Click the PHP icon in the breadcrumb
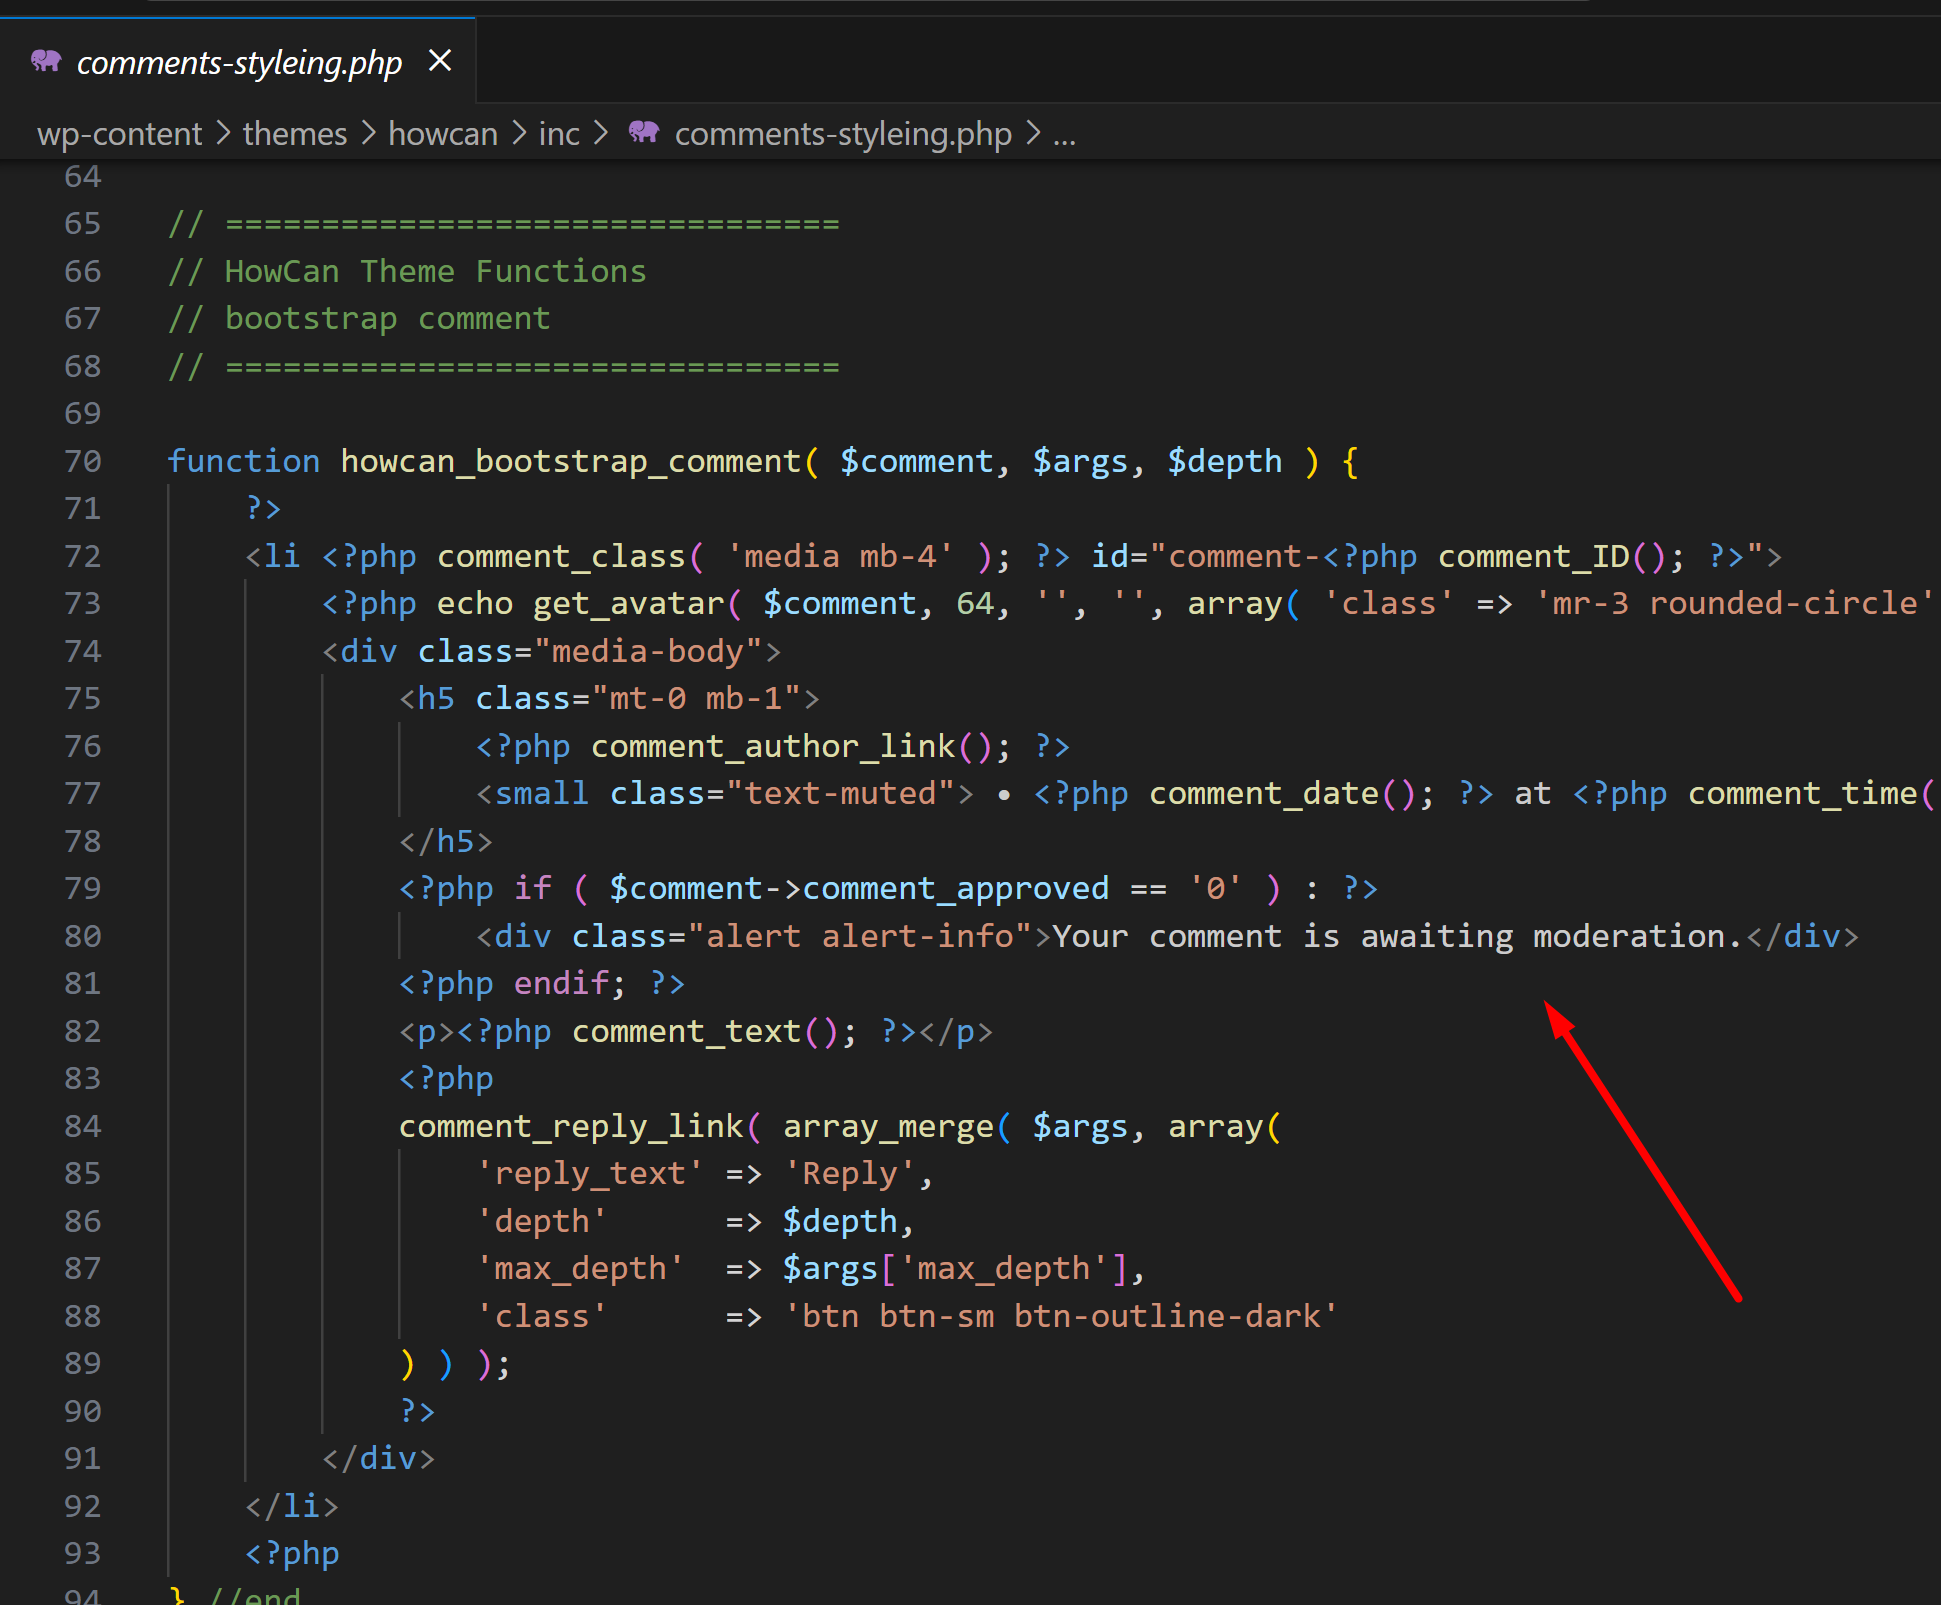Image resolution: width=1941 pixels, height=1605 pixels. point(644,132)
